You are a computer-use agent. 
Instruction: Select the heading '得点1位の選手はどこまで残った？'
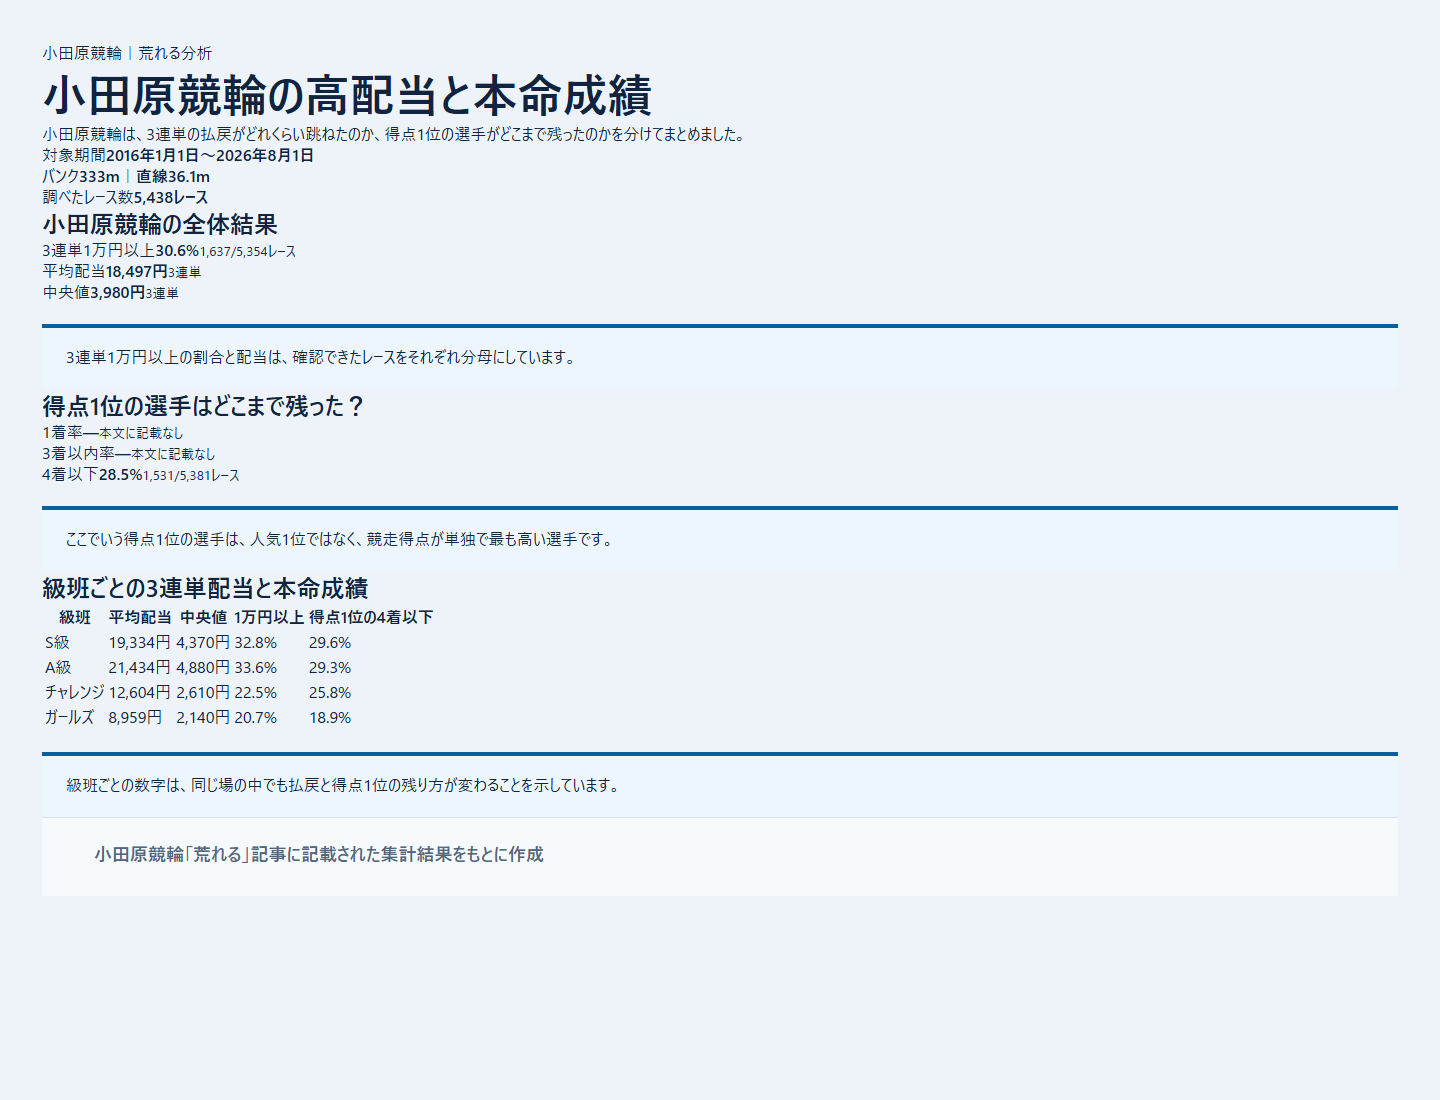click(x=204, y=406)
